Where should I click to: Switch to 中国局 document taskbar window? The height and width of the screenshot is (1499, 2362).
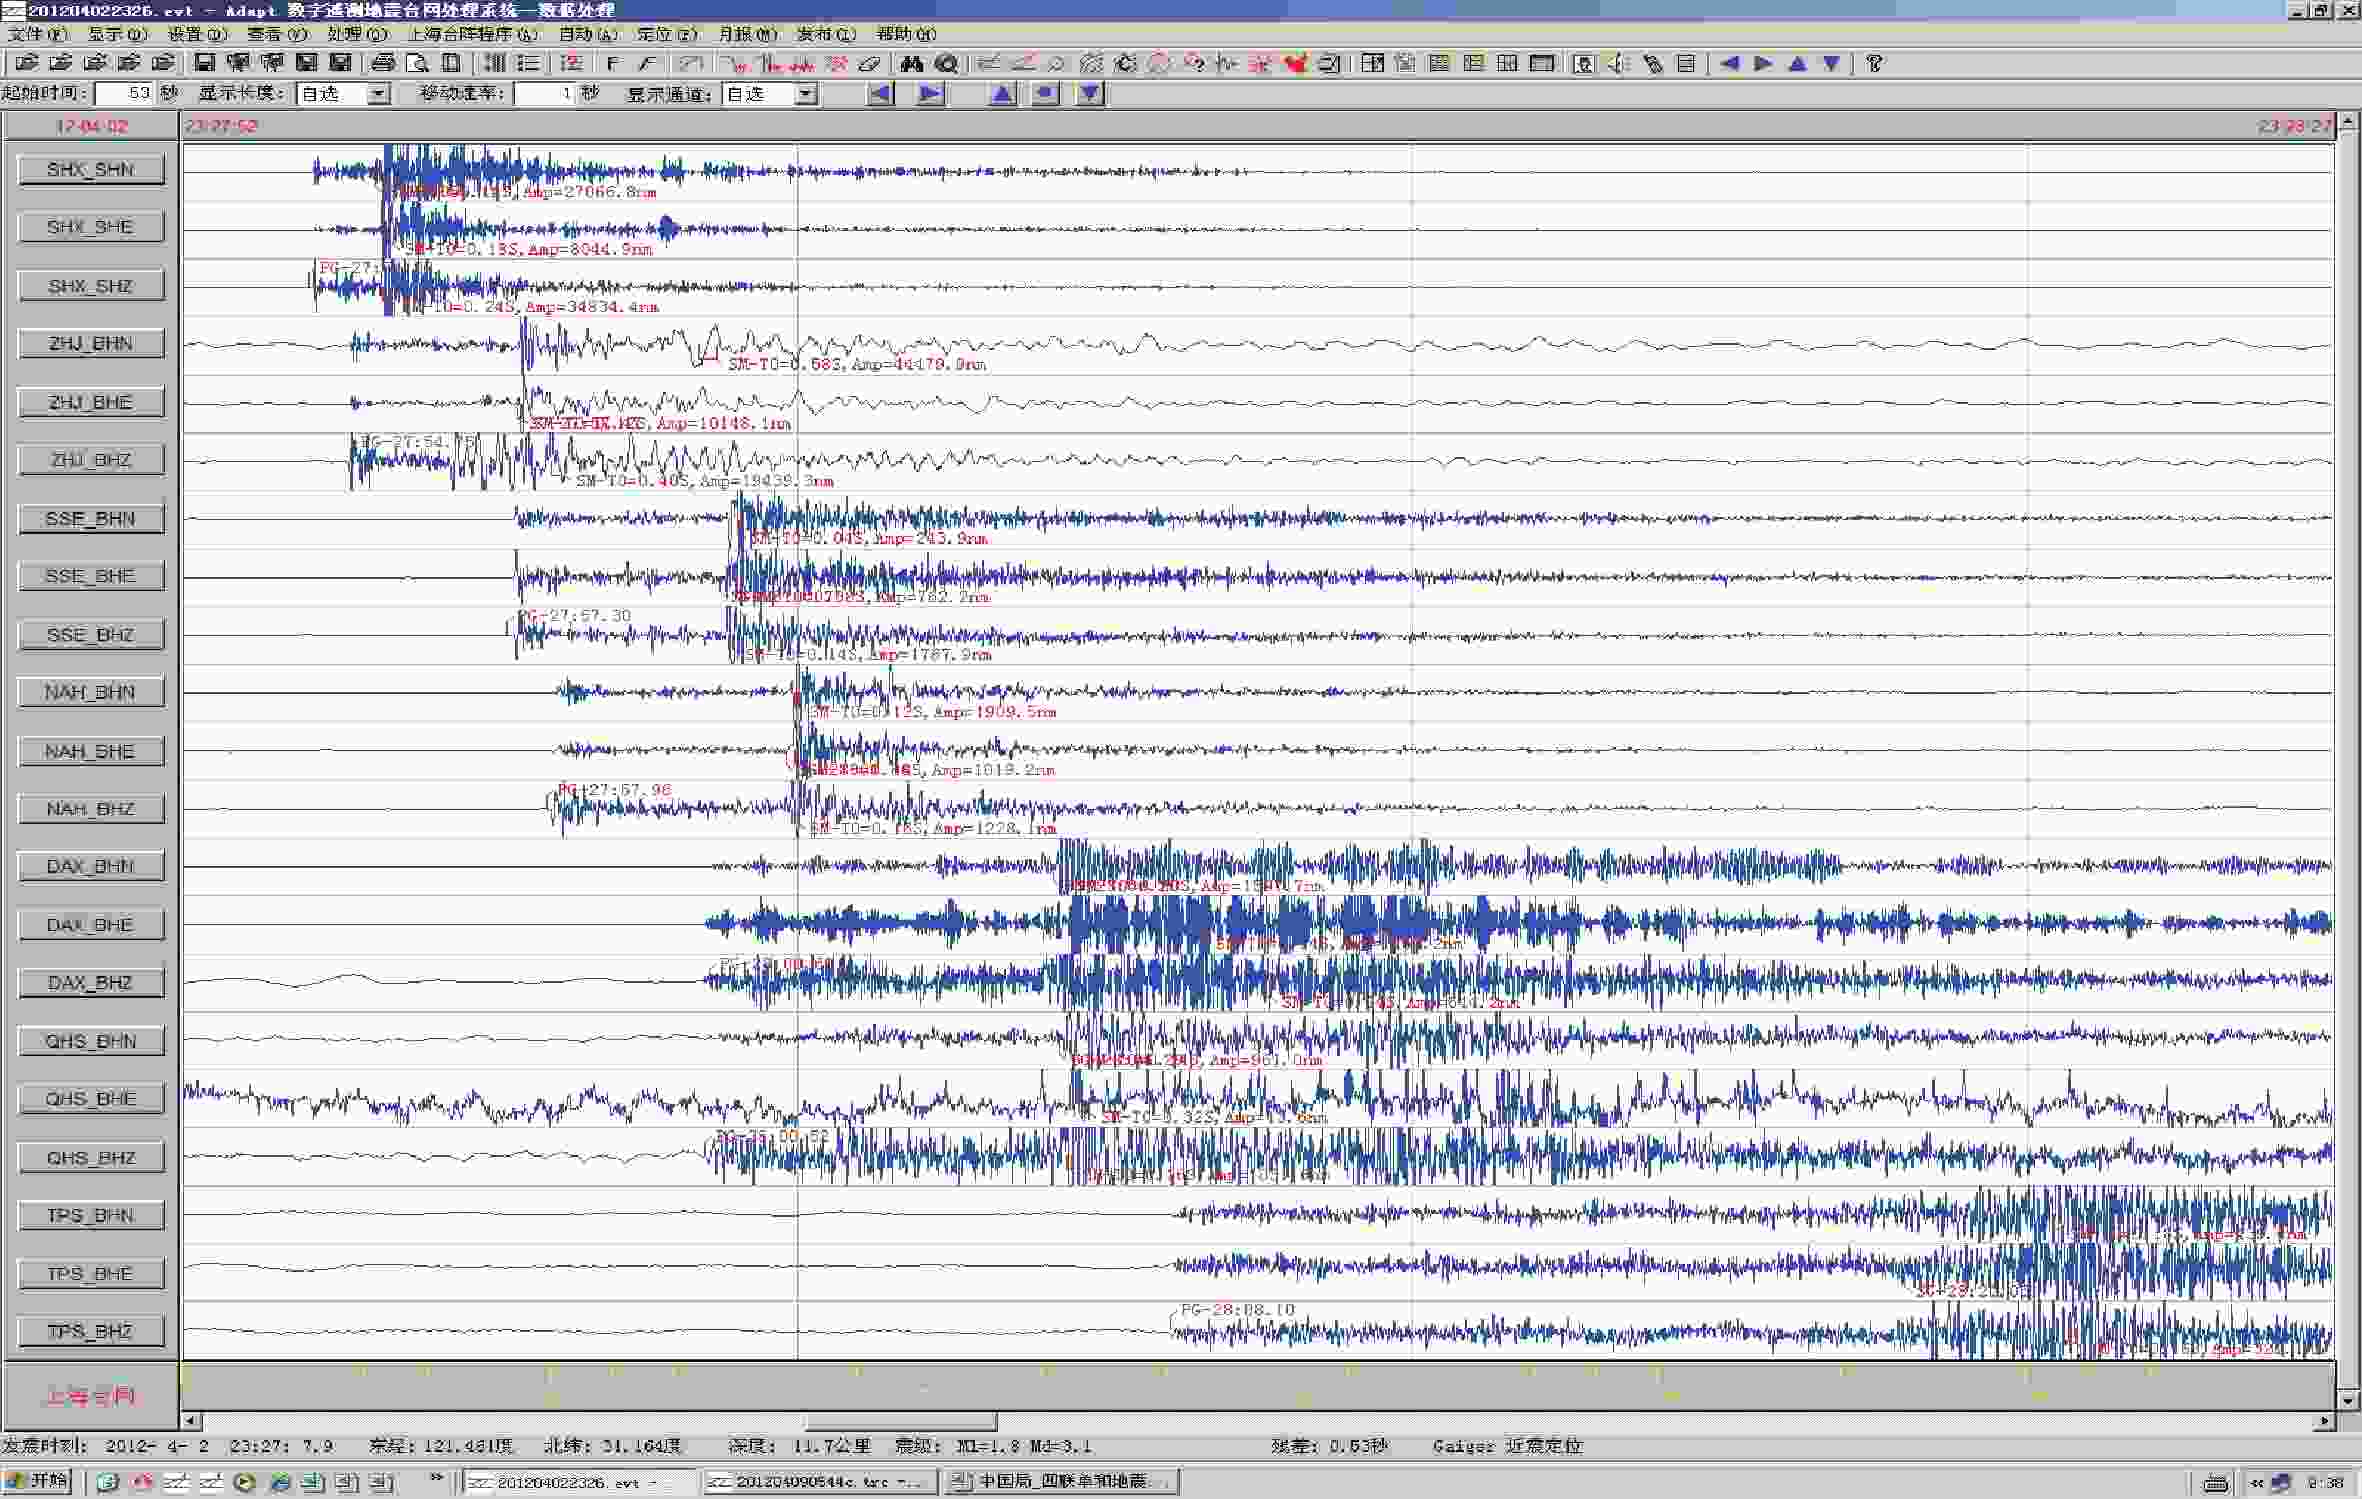pyautogui.click(x=1063, y=1482)
